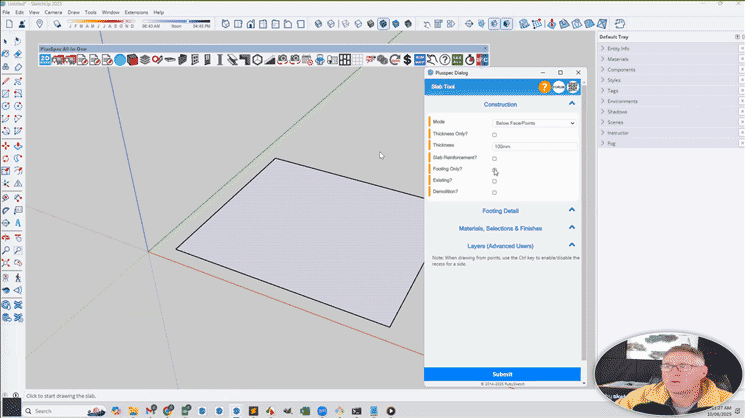Screen dimensions: 745x418
Task: Activate the Orbit tool
Action: click(6, 238)
